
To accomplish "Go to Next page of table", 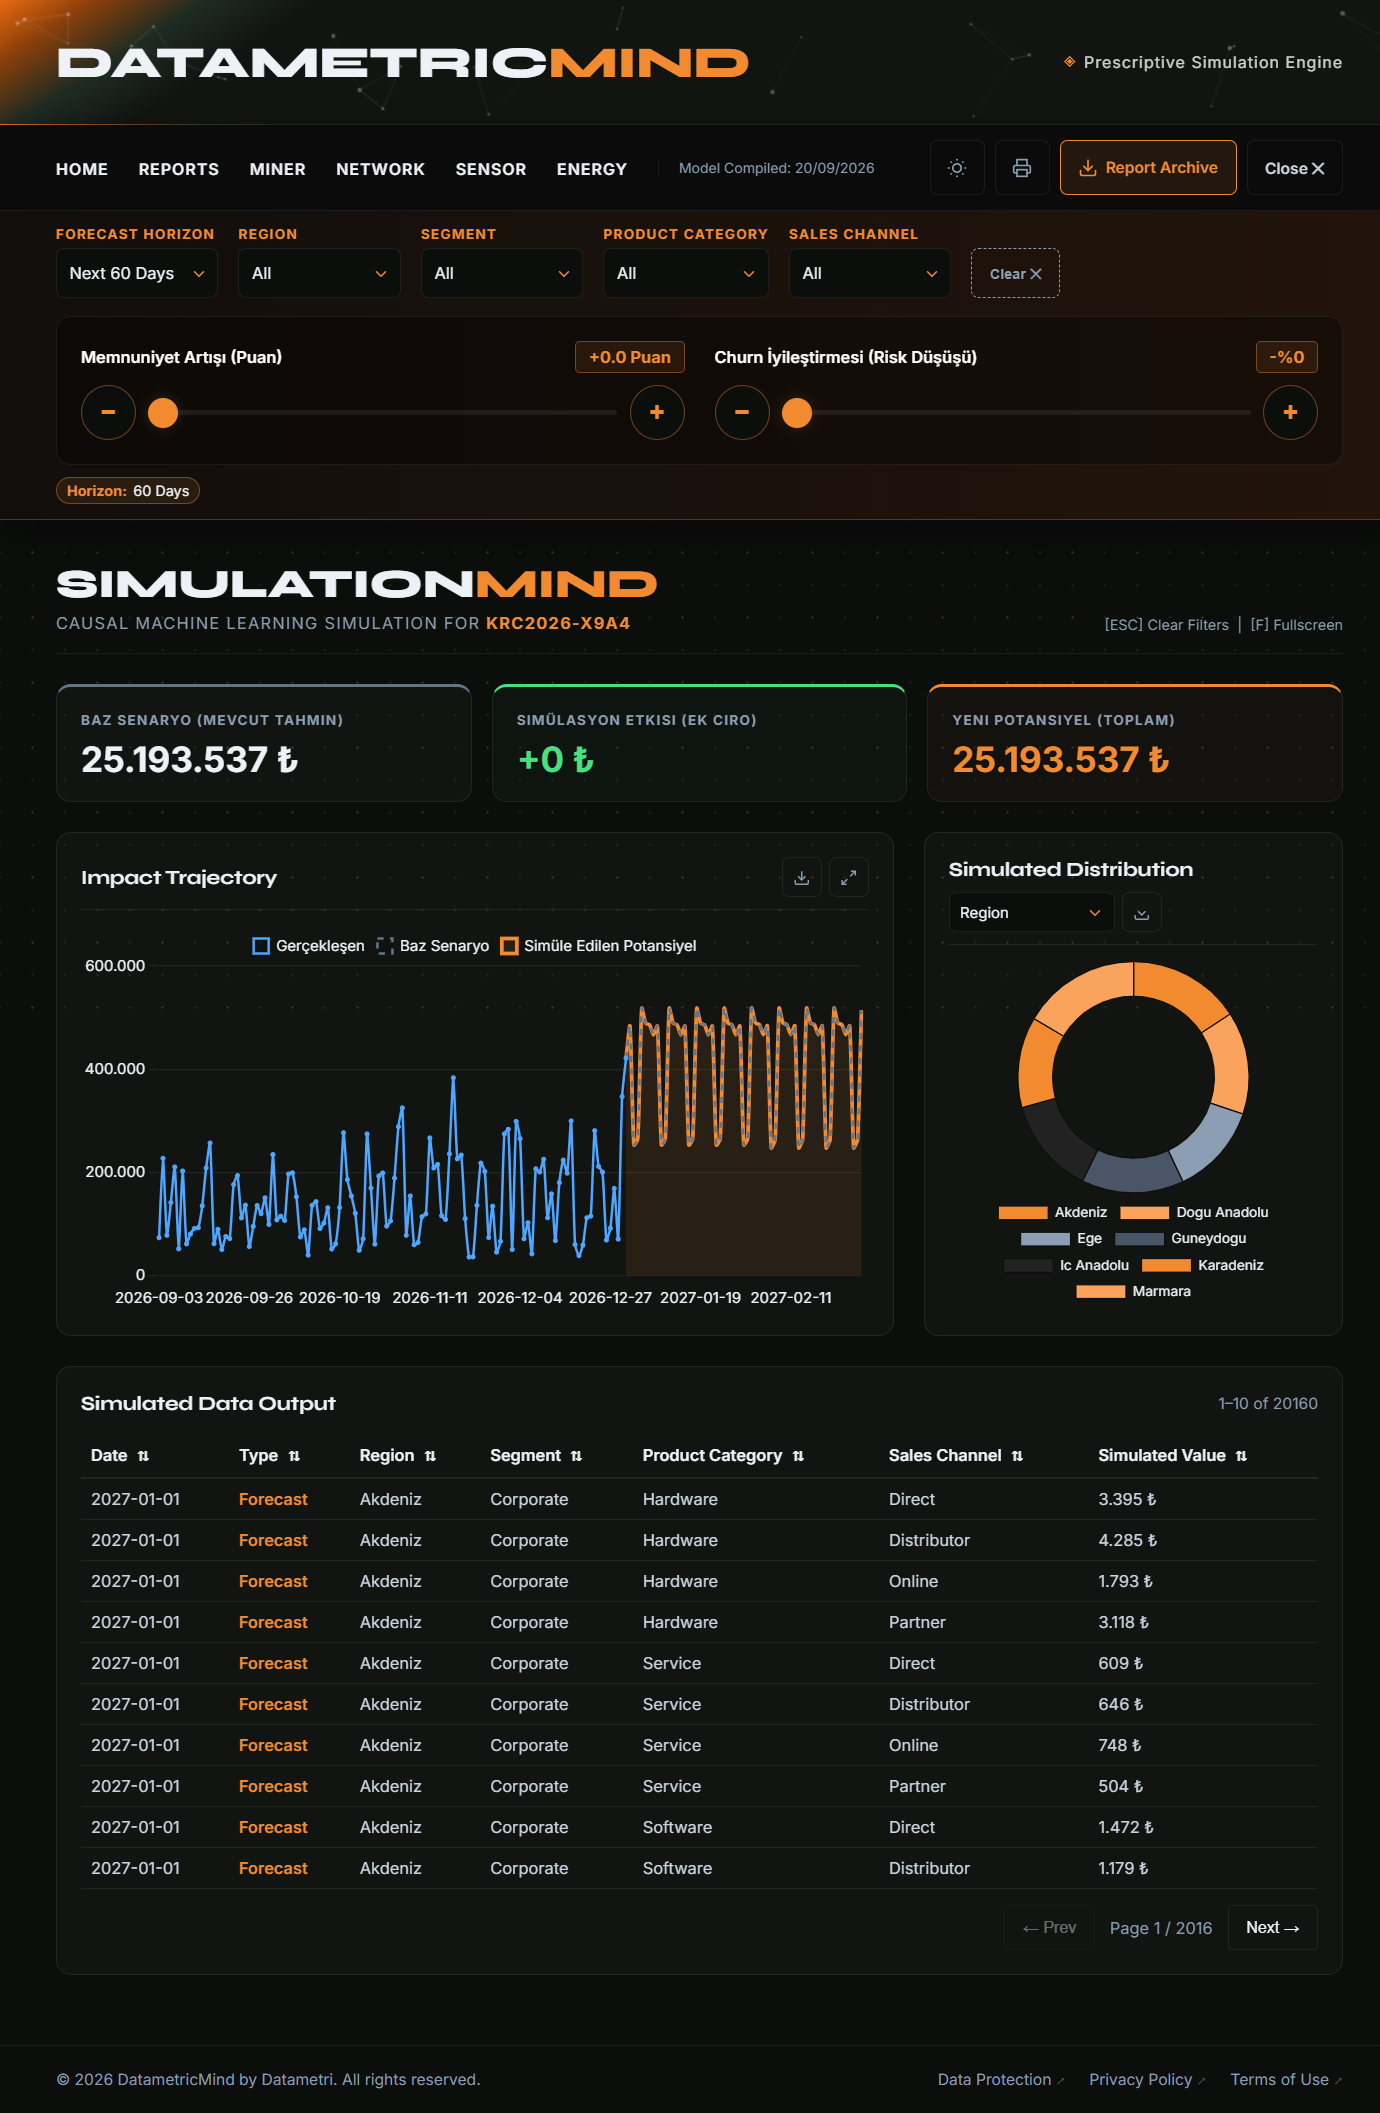I will coord(1273,1927).
